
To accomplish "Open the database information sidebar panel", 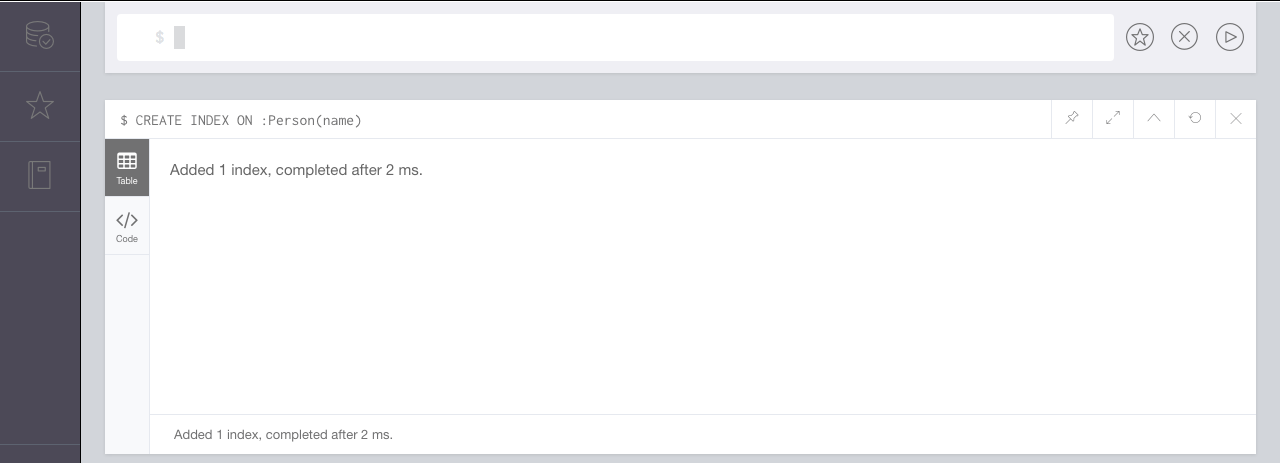I will tap(40, 36).
